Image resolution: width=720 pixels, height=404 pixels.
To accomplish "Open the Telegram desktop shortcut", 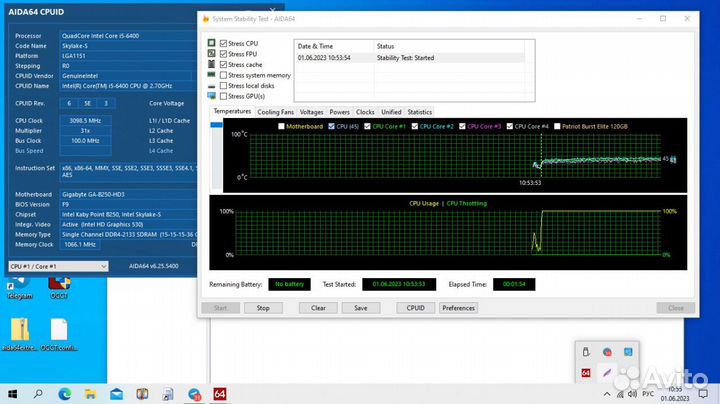I will [19, 287].
